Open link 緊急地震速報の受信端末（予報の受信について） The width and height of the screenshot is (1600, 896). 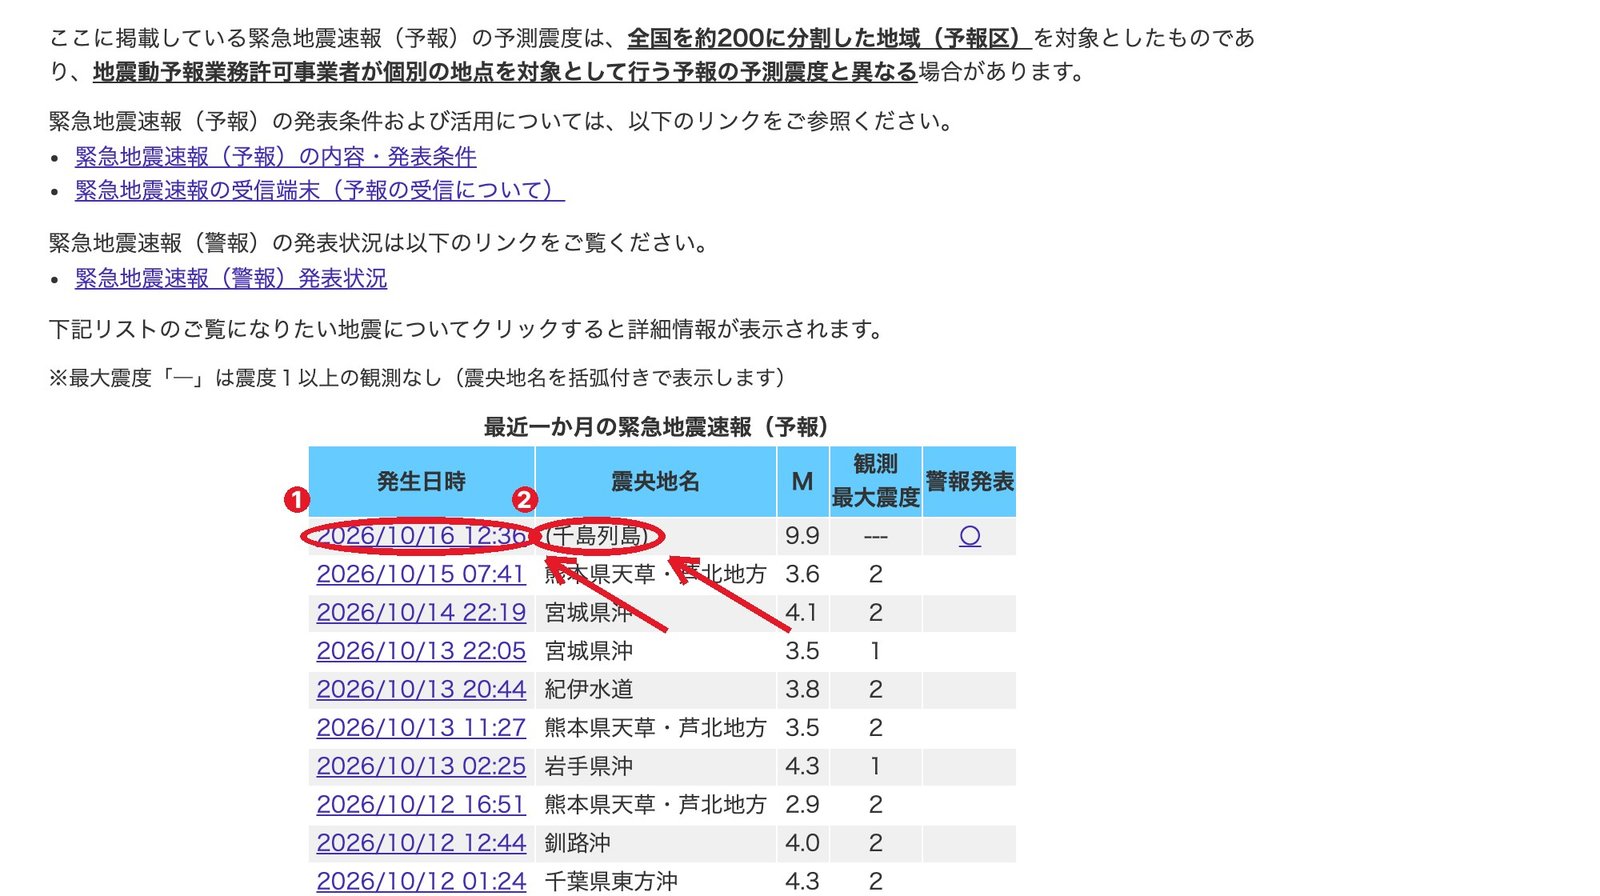(x=320, y=190)
